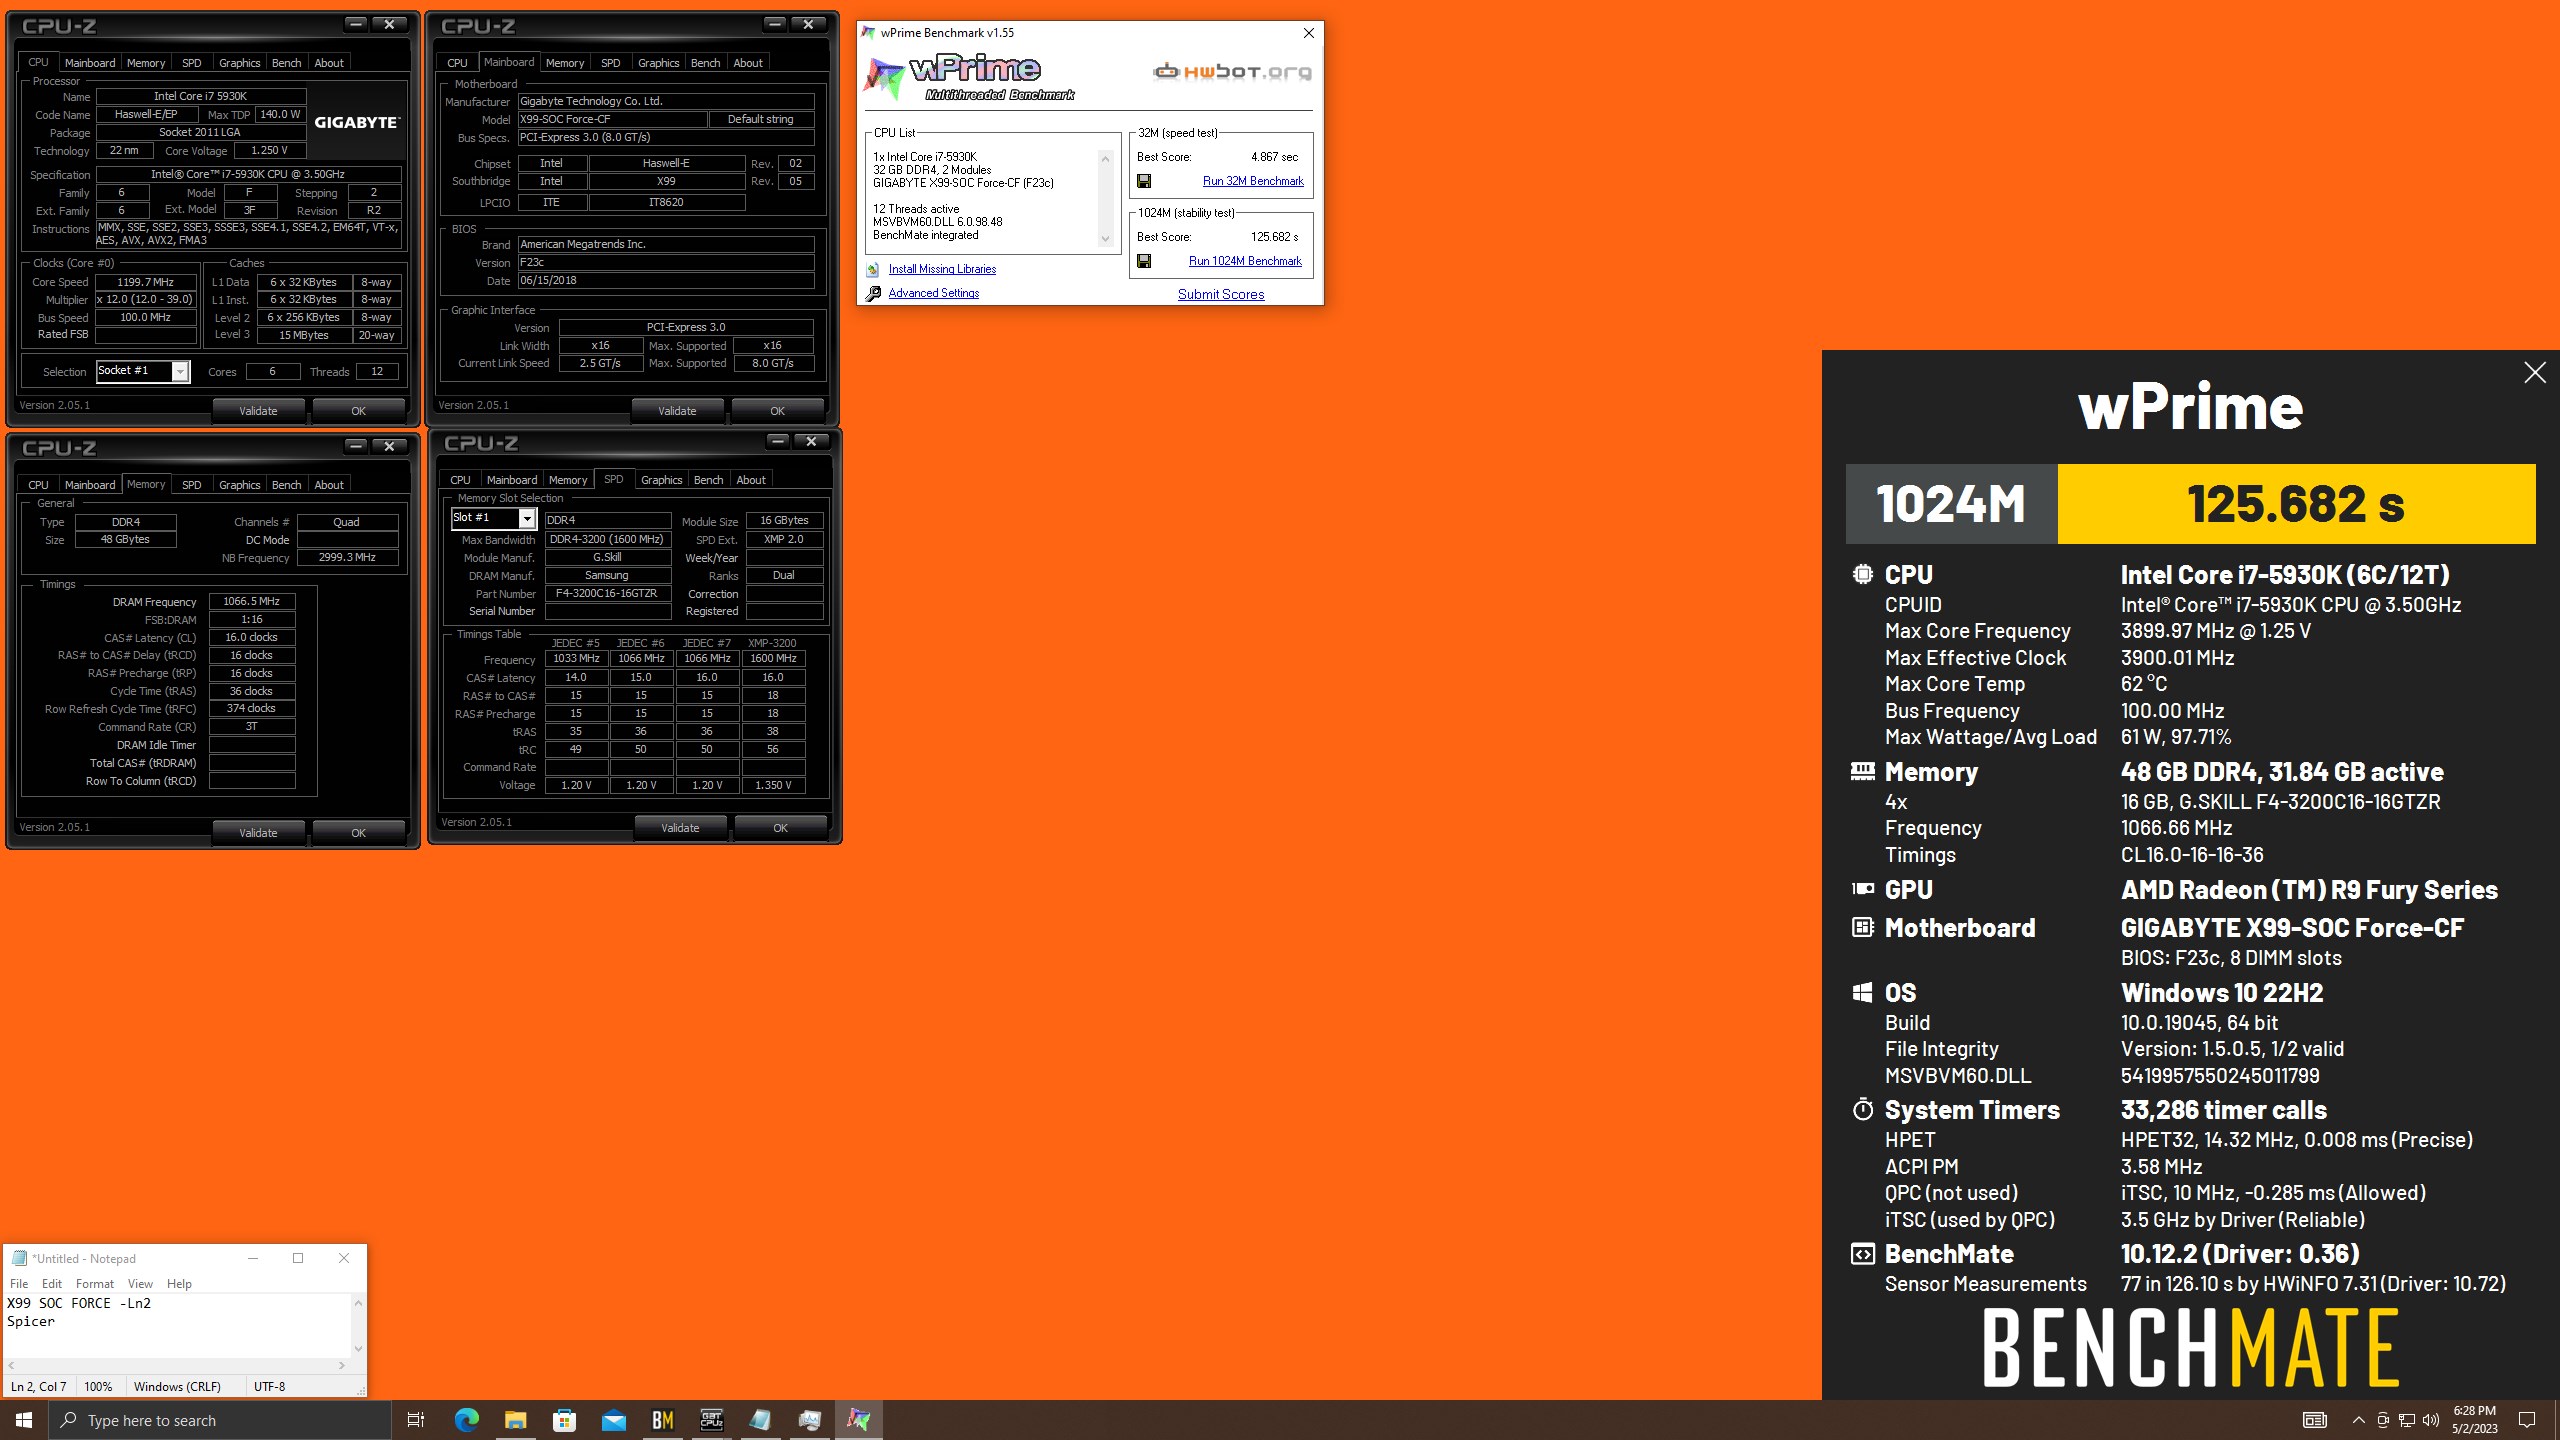Click the Notepad vertical scroll down arrow
Screen dimensions: 2560x1440
pyautogui.click(x=358, y=1348)
